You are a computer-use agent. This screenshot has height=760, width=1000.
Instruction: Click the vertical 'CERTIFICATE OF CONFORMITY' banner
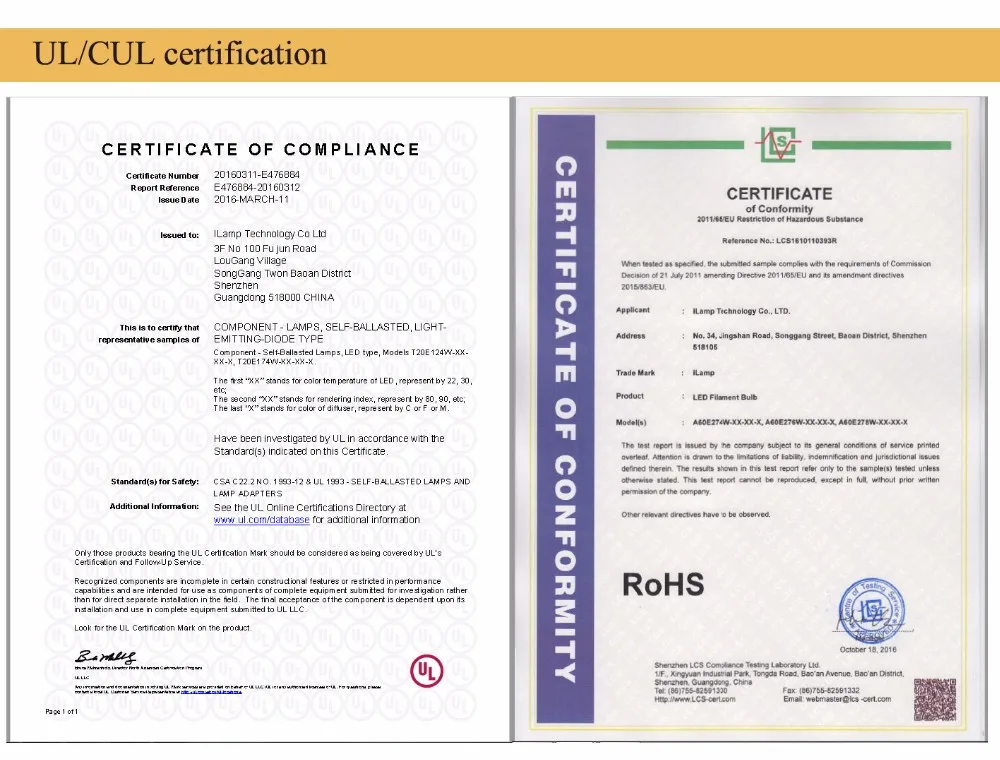point(566,419)
